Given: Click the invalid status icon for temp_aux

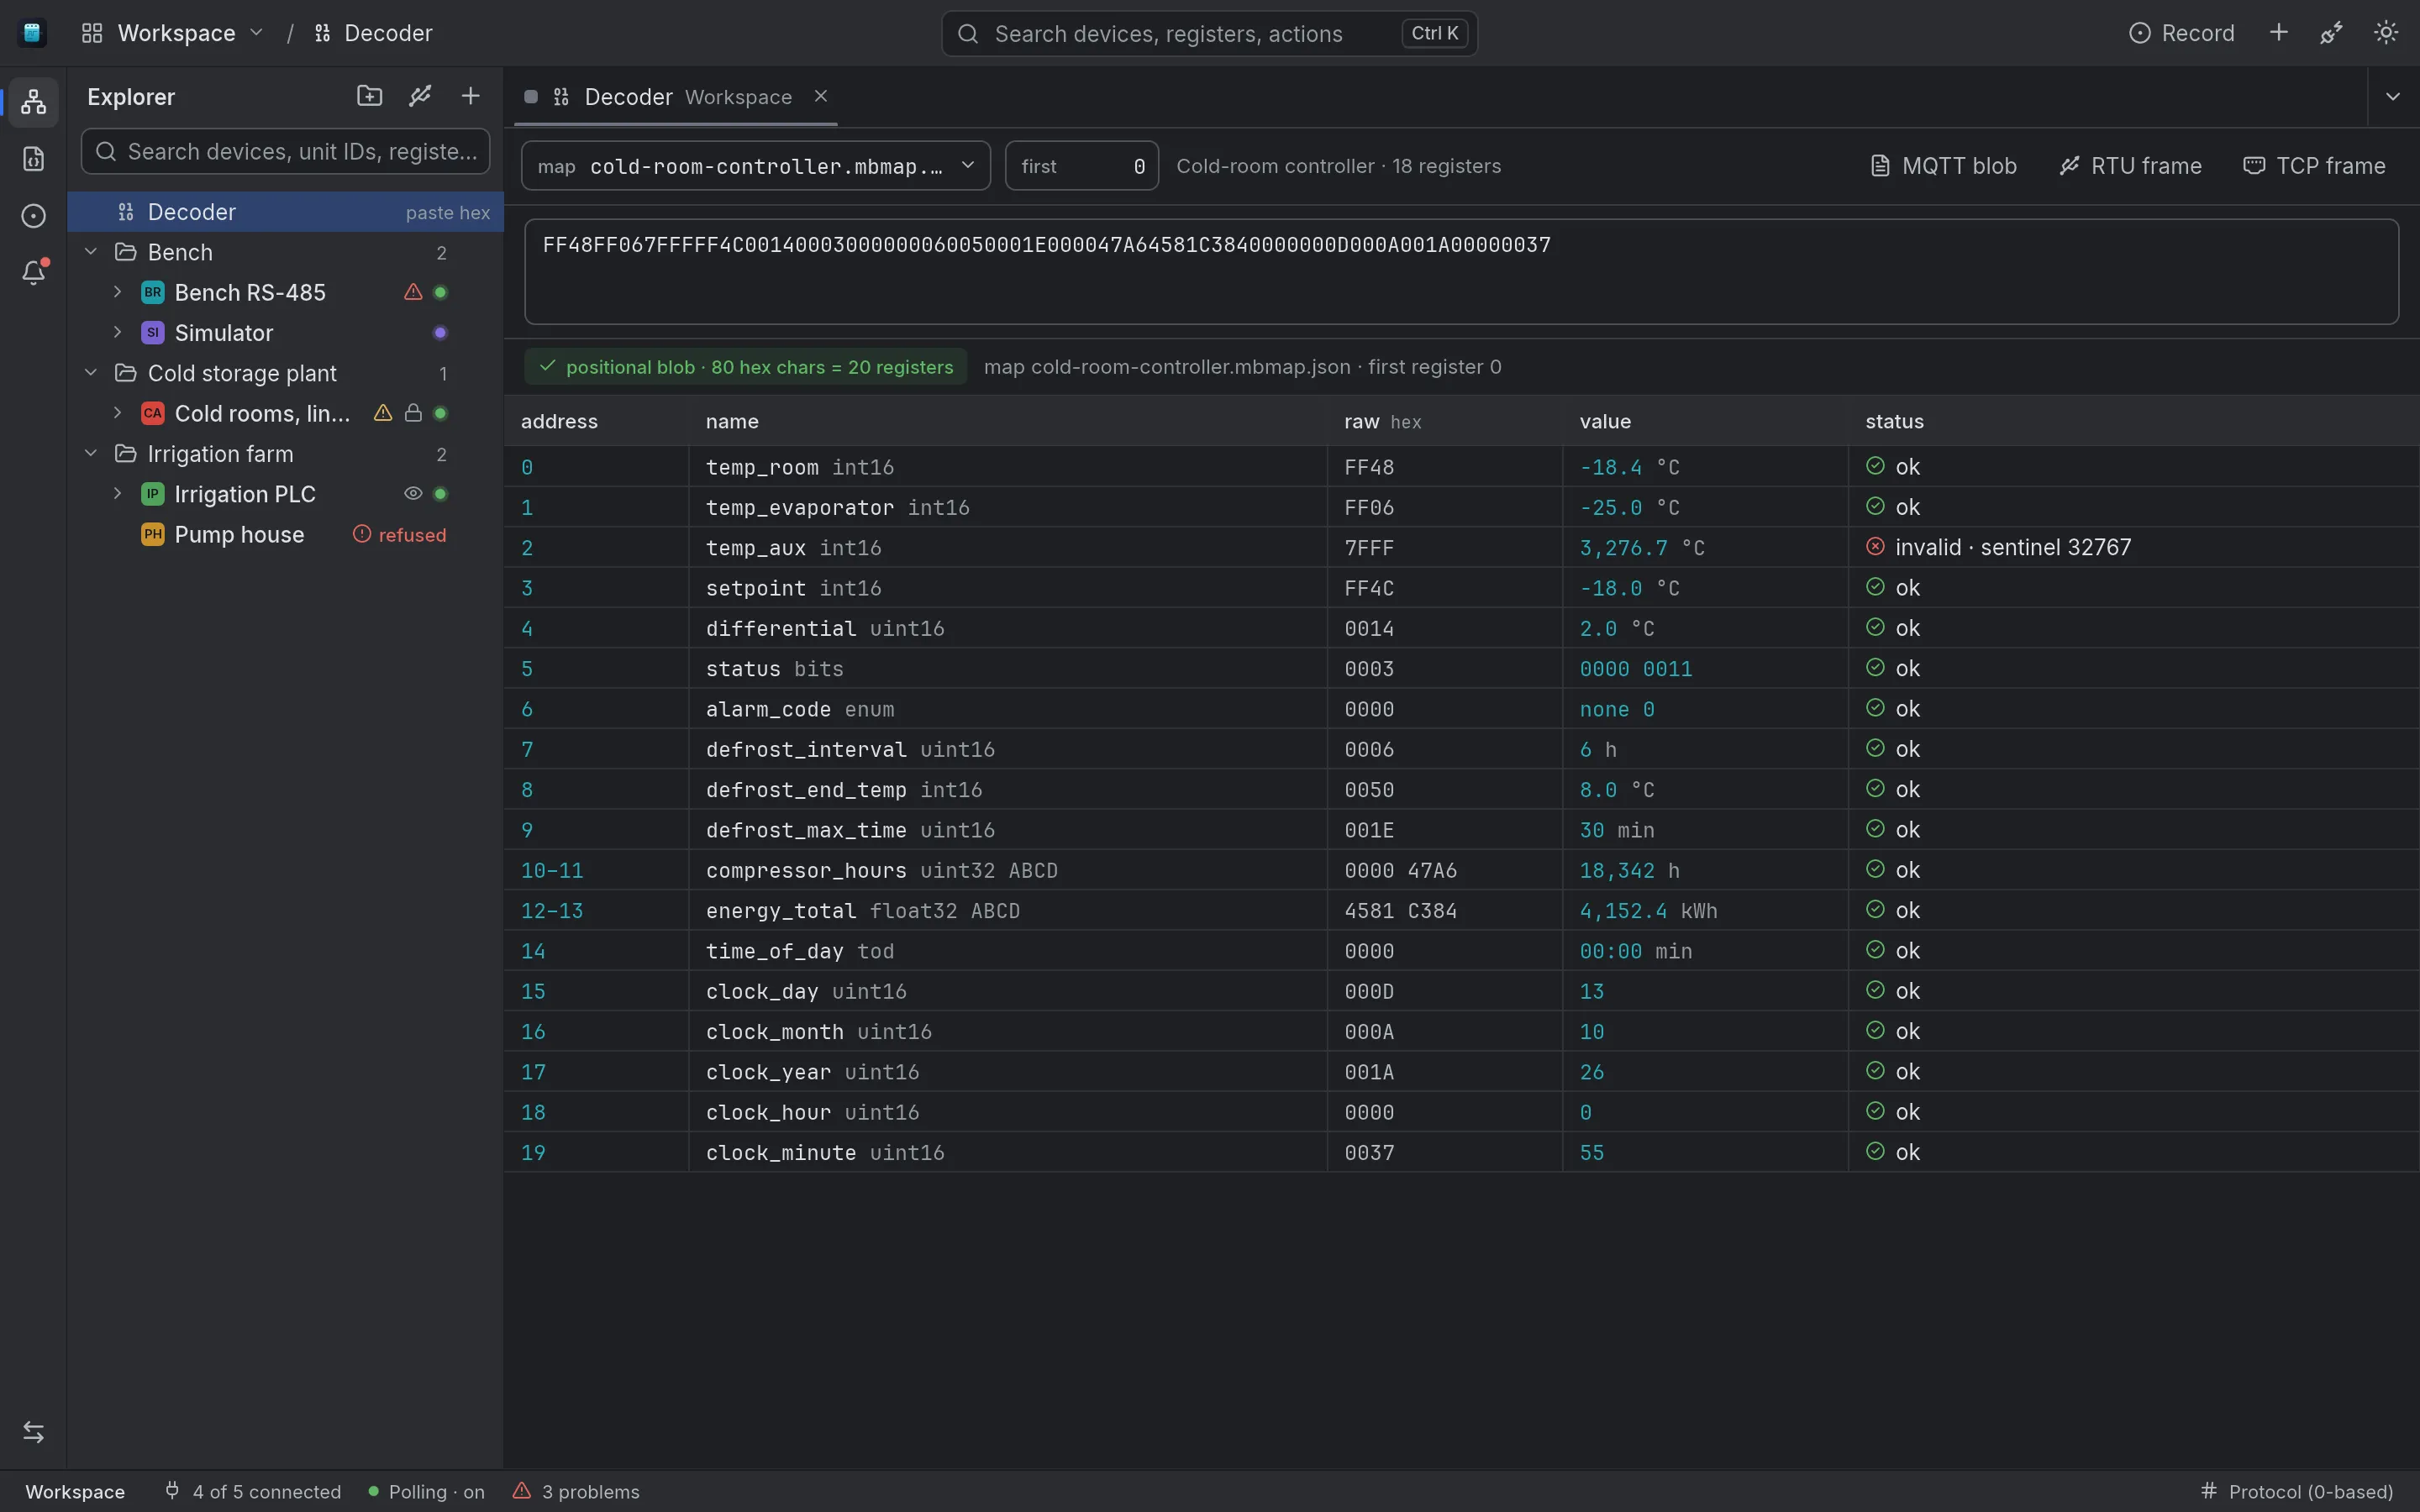Looking at the screenshot, I should point(1875,547).
